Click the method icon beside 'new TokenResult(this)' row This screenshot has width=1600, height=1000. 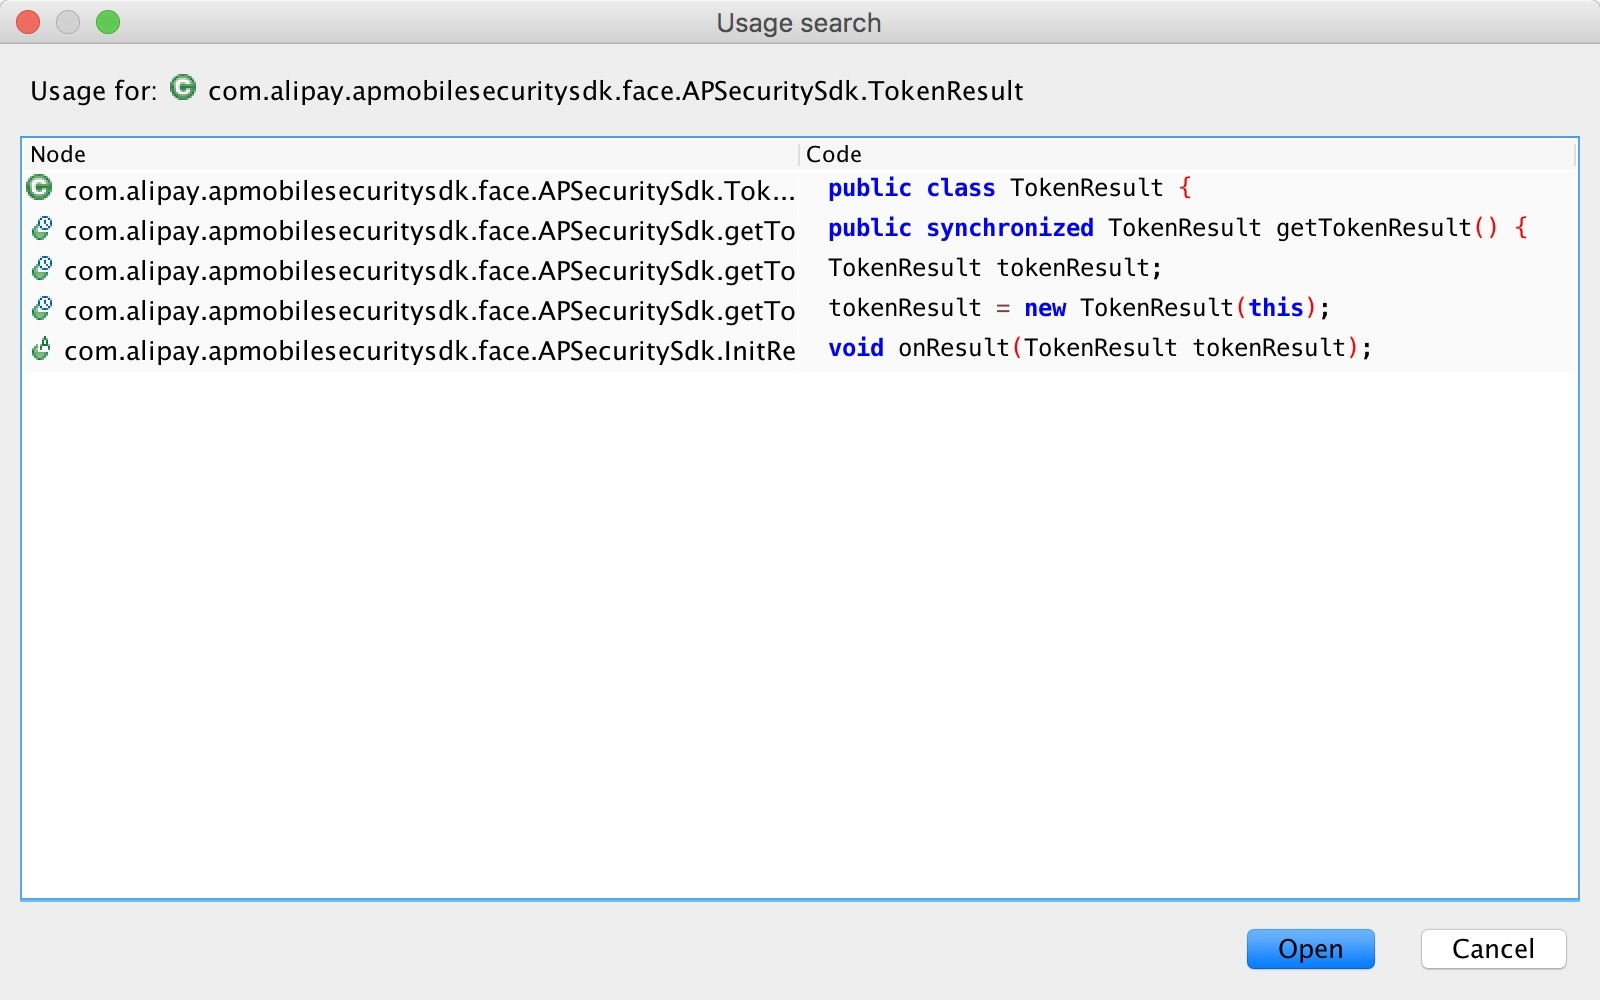pos(41,309)
